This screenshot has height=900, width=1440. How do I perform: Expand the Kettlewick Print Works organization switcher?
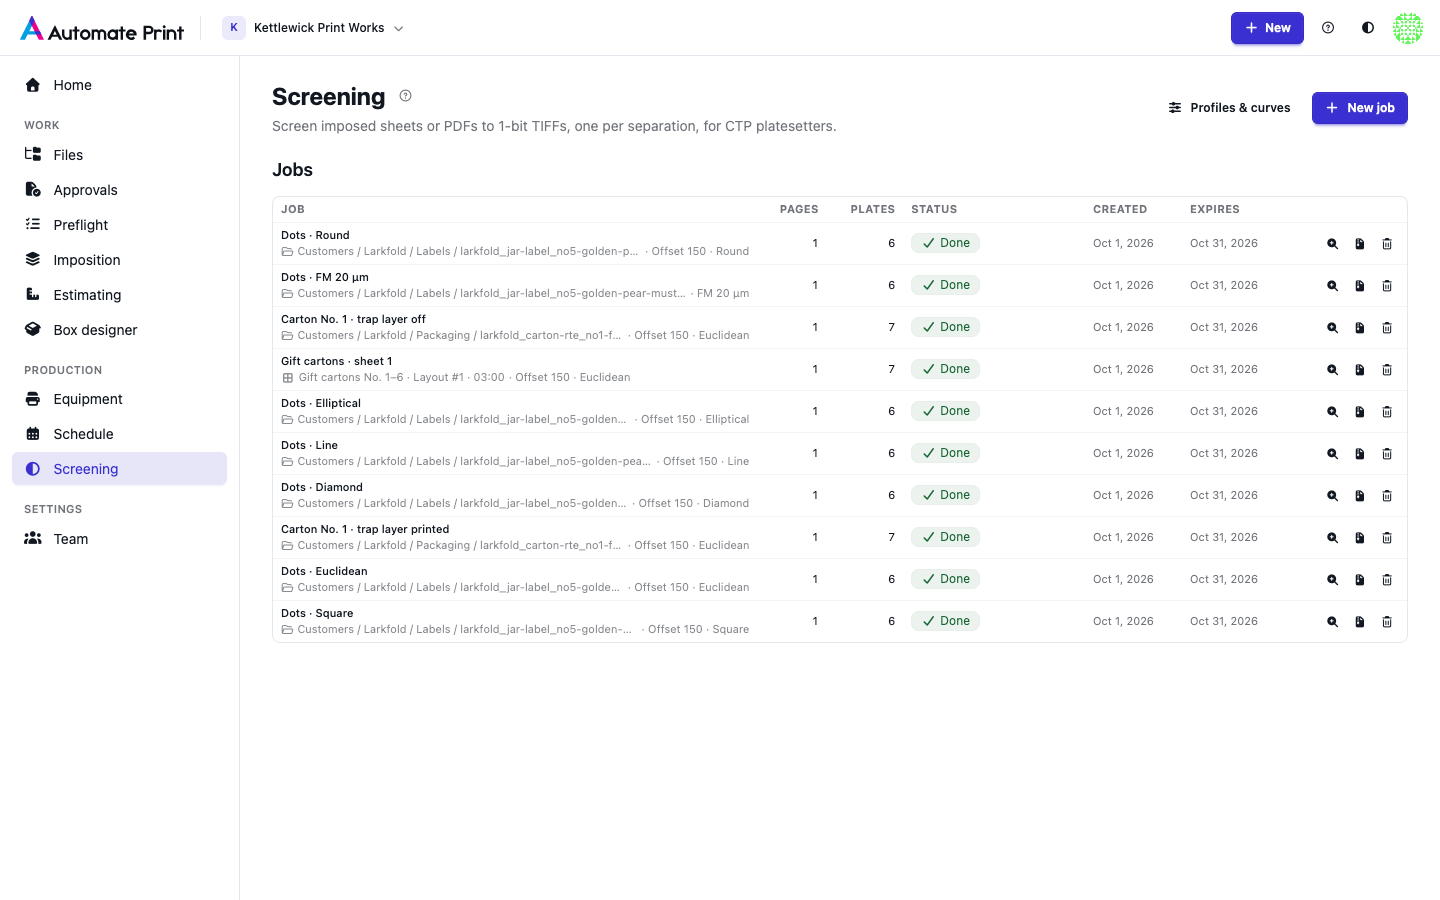point(313,28)
